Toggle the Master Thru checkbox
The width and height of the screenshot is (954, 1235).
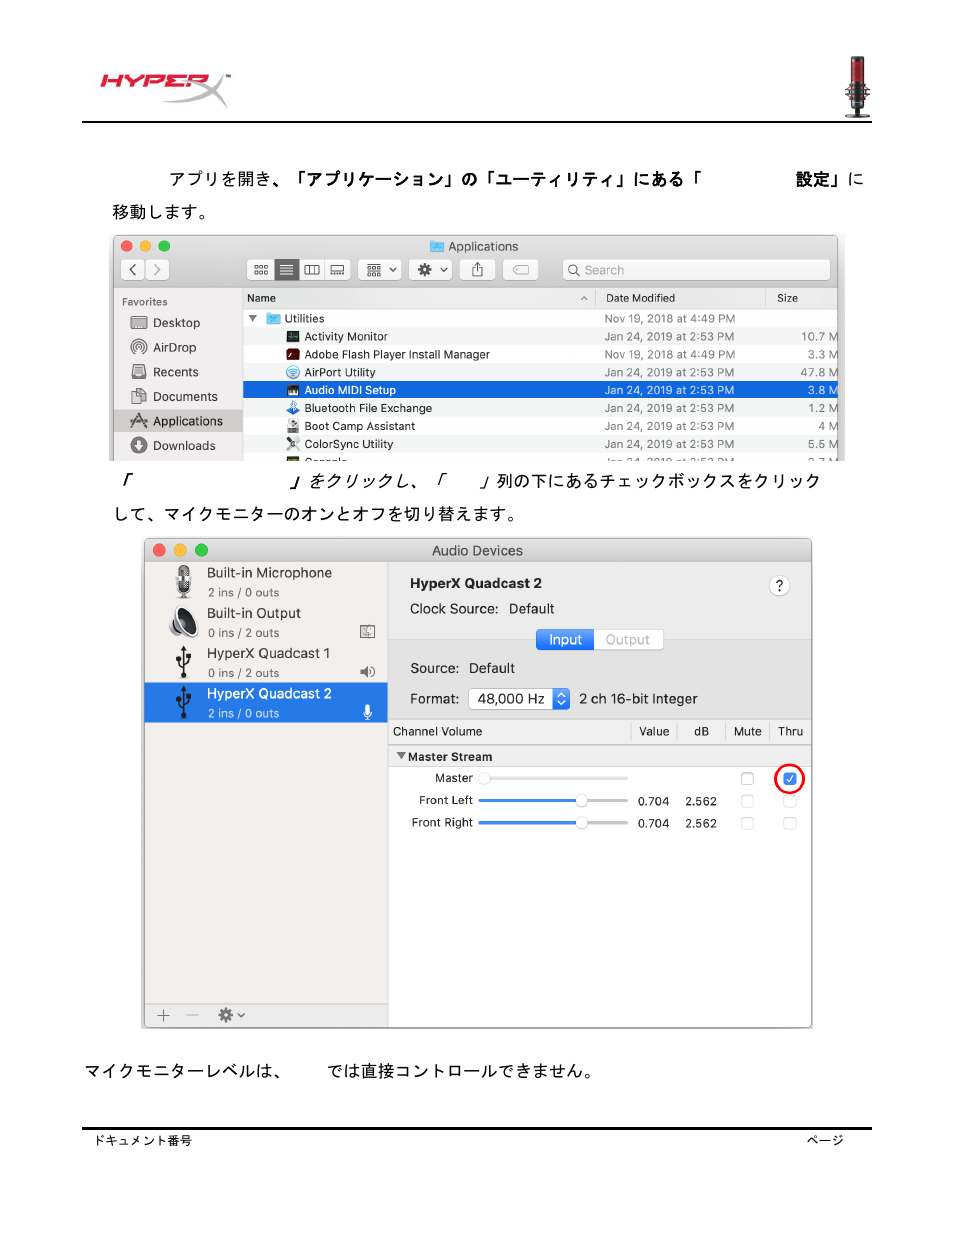click(790, 779)
